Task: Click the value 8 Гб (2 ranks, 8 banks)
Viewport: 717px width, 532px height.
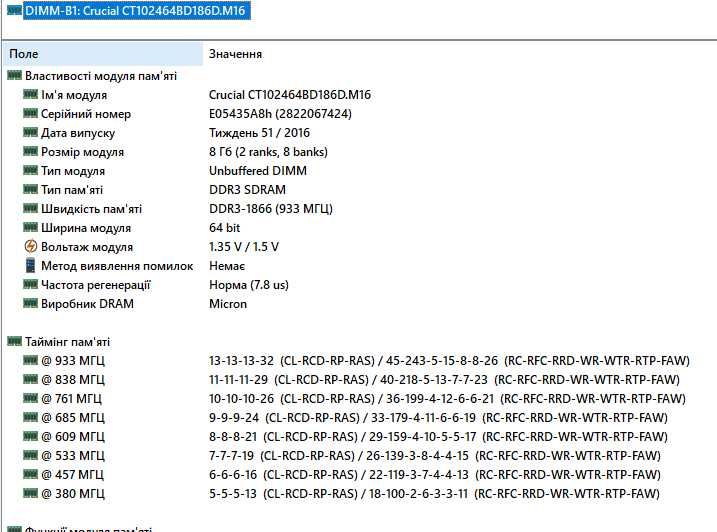Action: click(x=268, y=152)
